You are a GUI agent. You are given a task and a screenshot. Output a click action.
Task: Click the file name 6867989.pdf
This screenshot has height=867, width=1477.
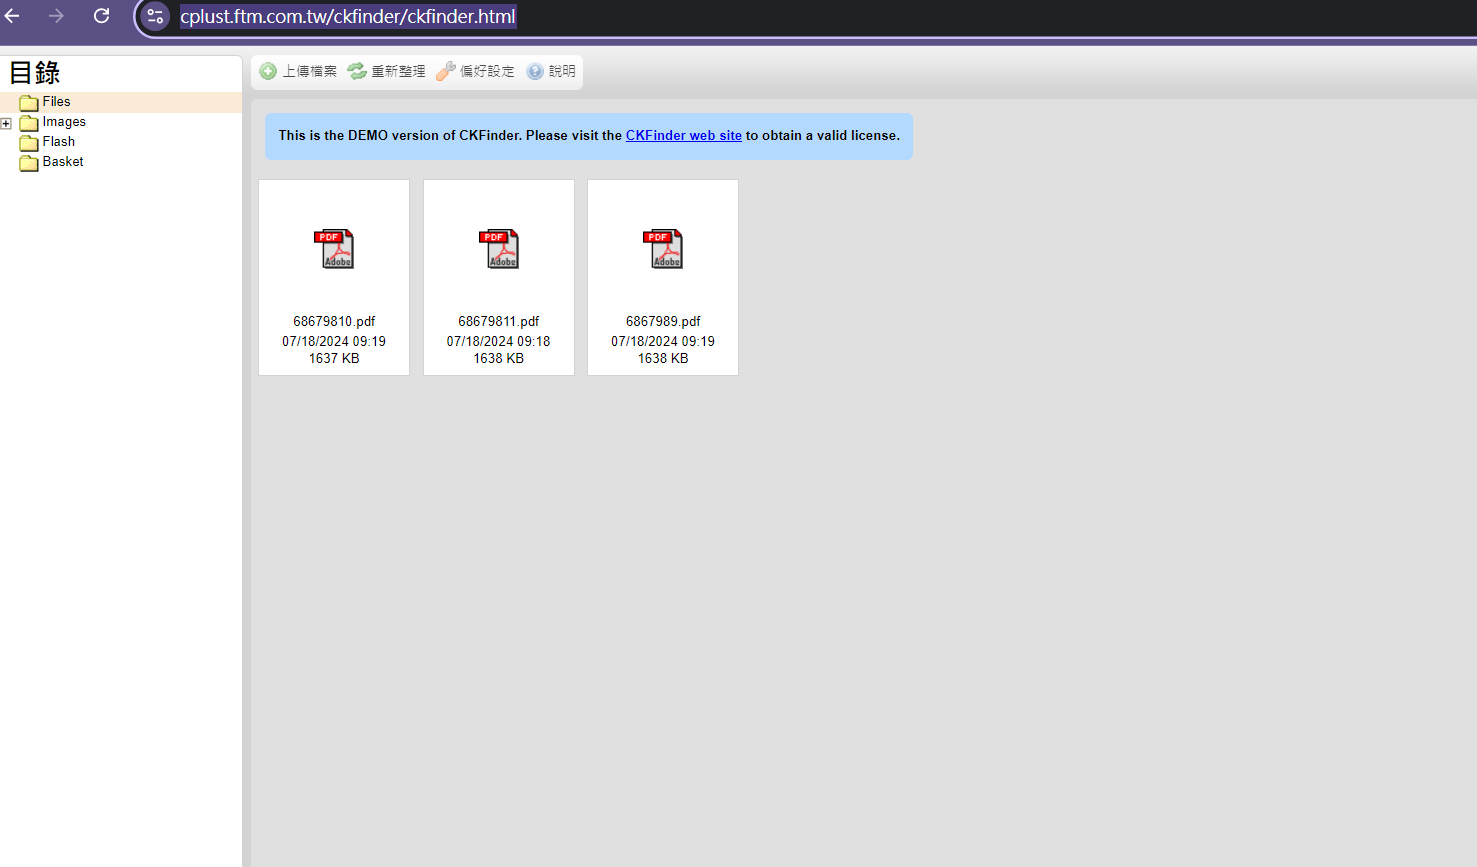coord(663,321)
